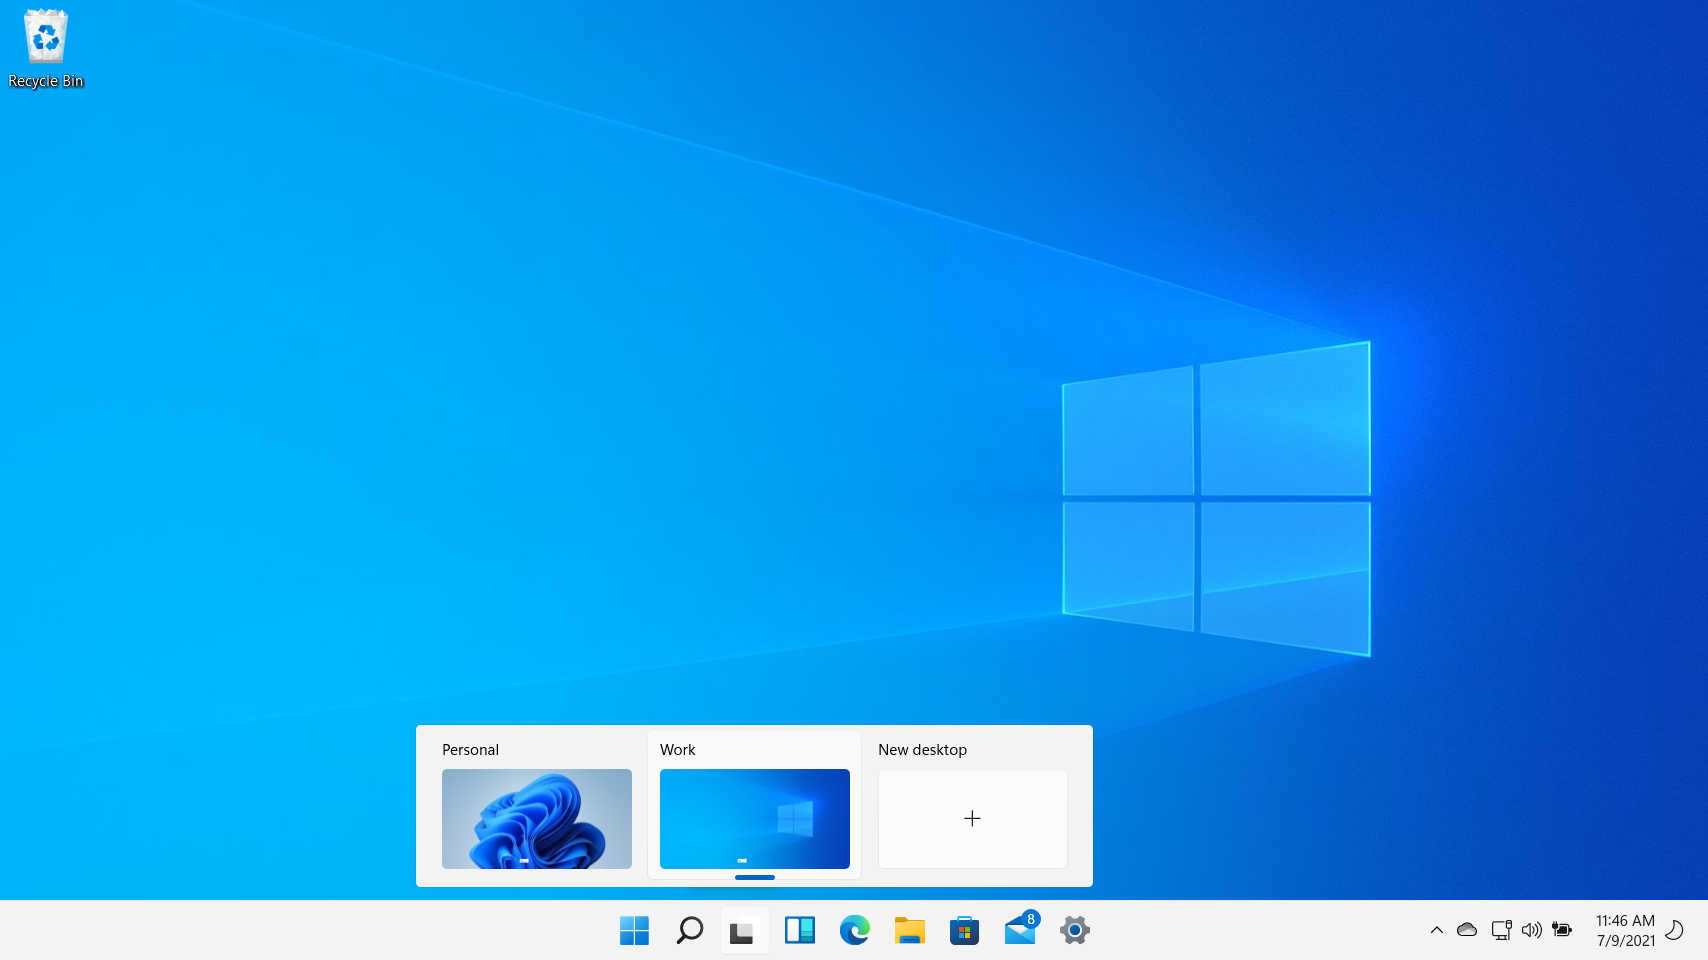Open Mail with 8 unread messages
The width and height of the screenshot is (1708, 960).
1019,930
